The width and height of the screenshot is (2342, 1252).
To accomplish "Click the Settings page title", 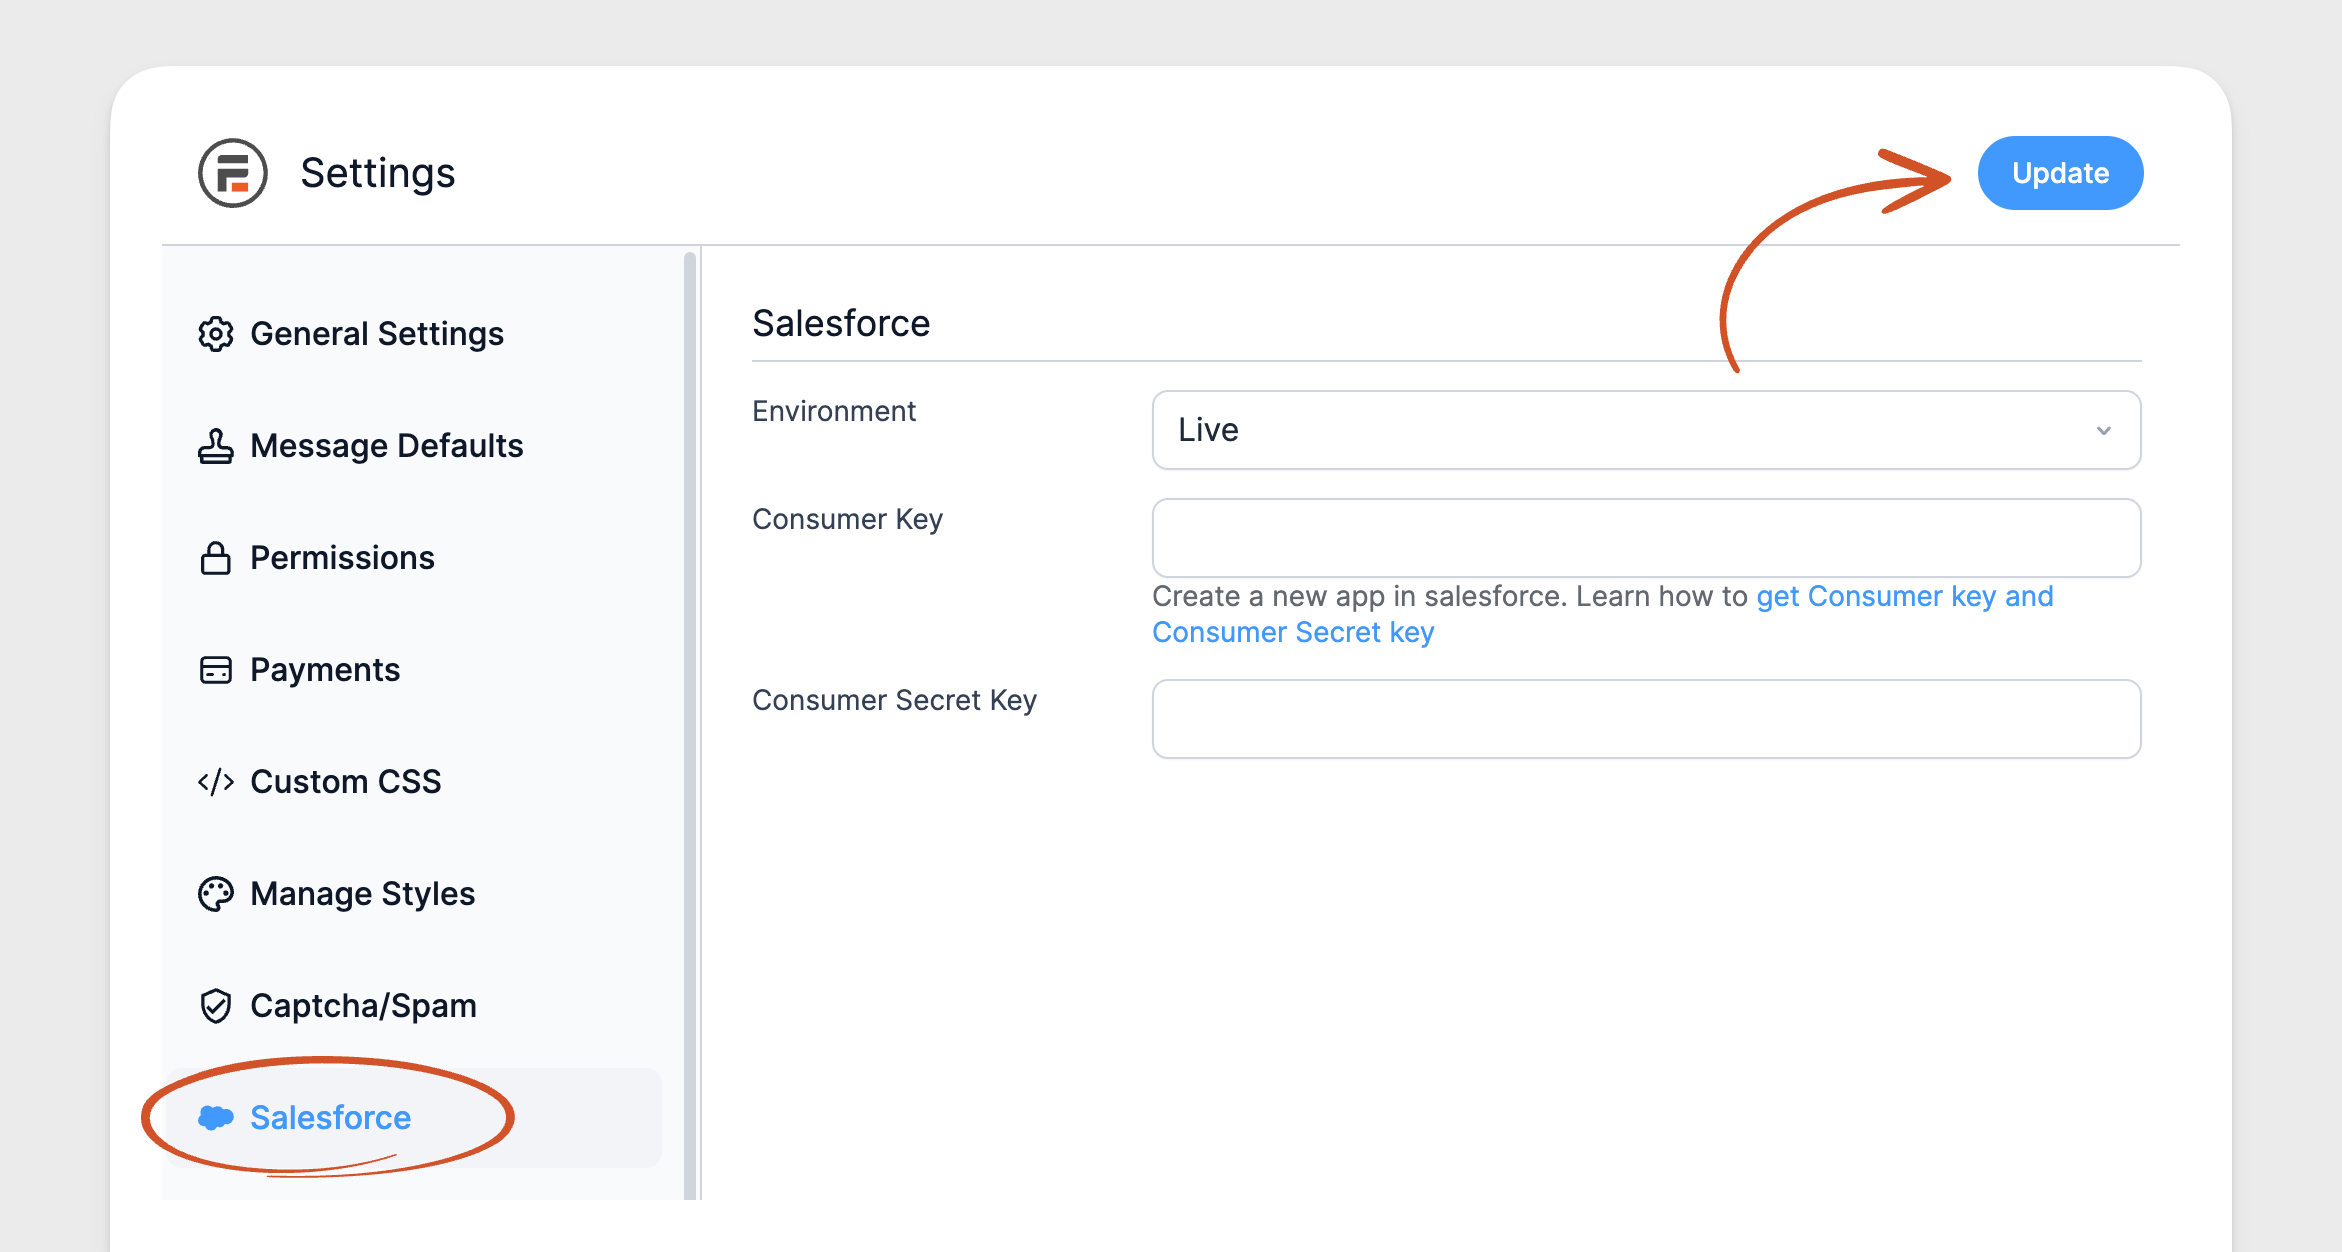I will (x=378, y=173).
